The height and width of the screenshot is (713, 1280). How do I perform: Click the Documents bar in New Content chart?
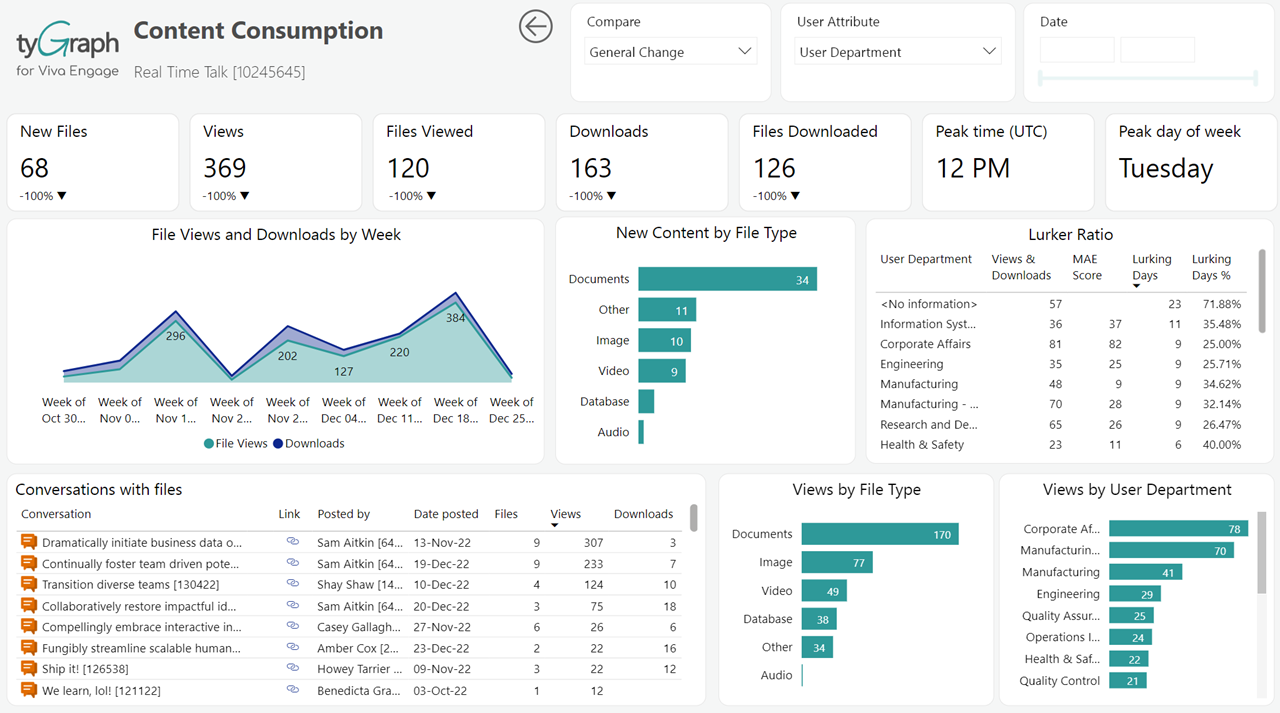pyautogui.click(x=727, y=279)
